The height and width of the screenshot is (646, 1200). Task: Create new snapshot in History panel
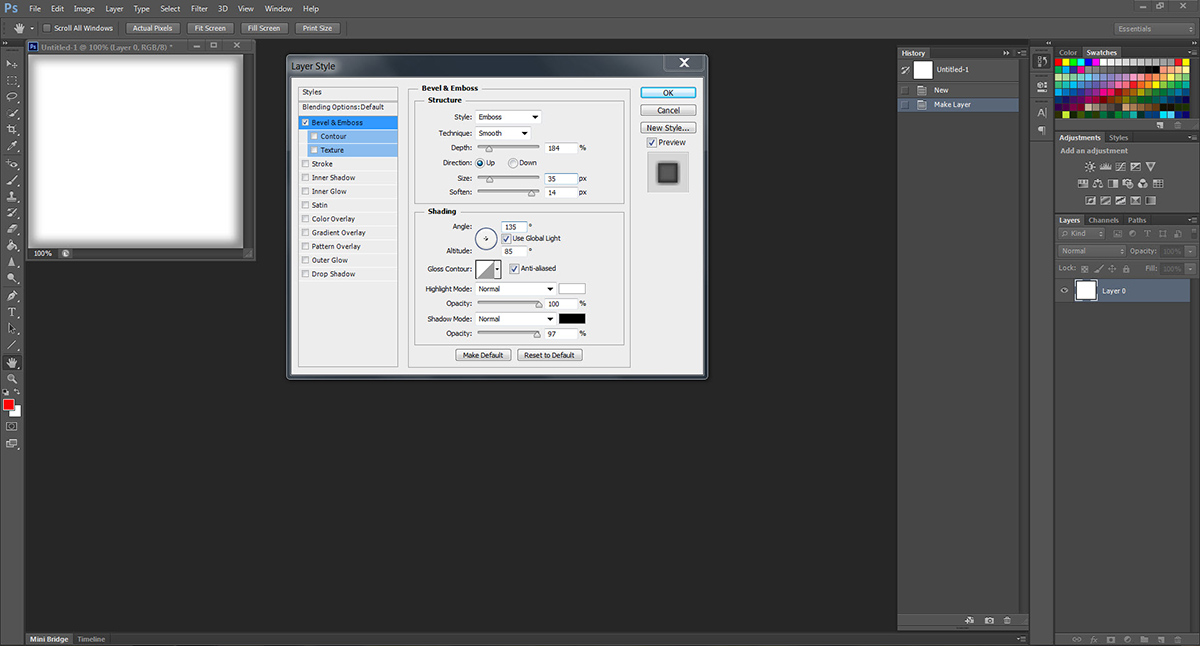point(989,621)
